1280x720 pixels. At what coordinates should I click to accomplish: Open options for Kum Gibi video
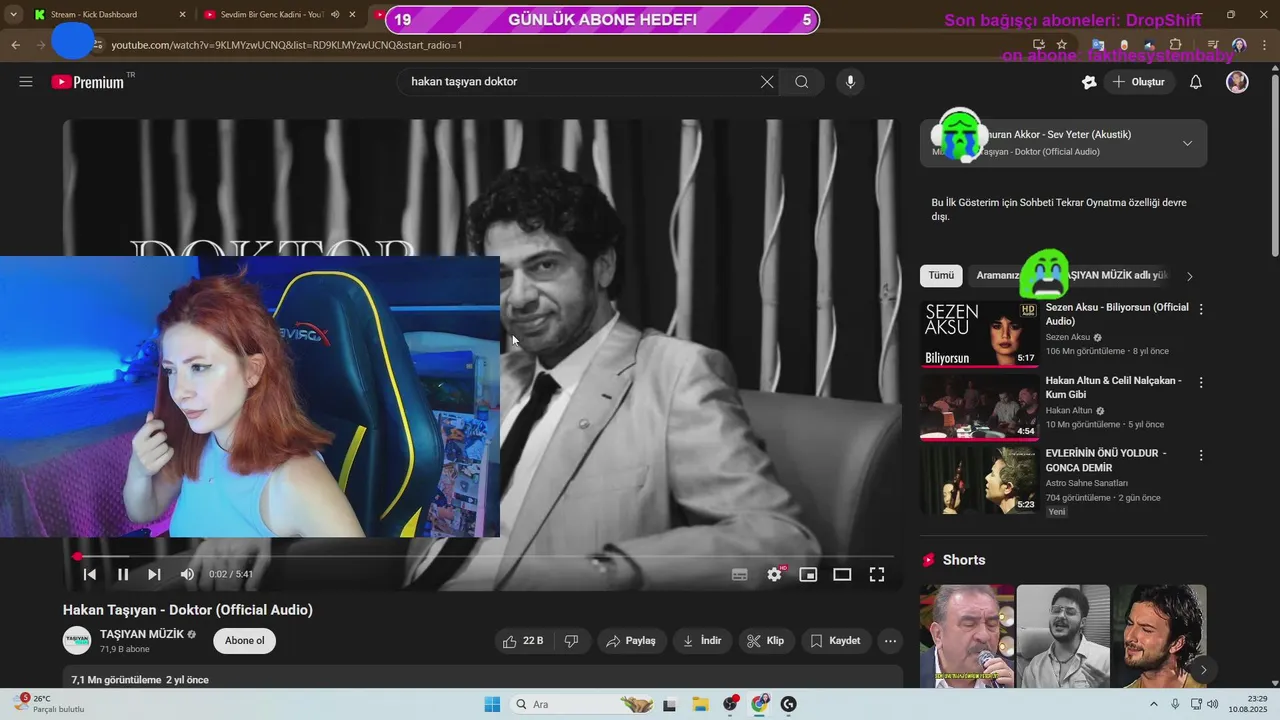click(x=1201, y=383)
